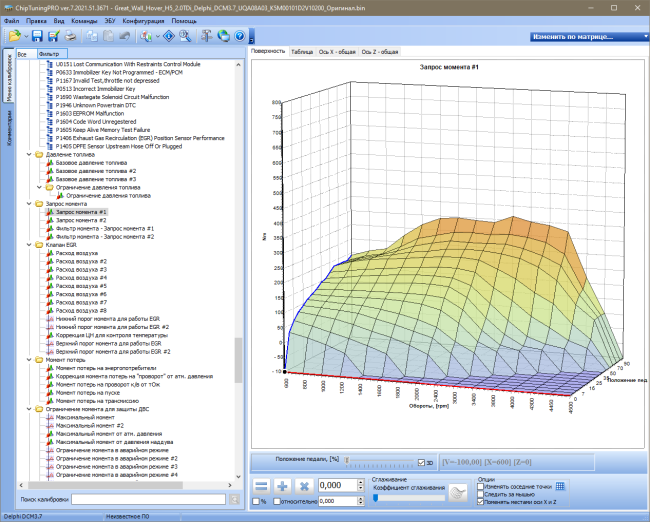Collapse the Момент потерь folder
This screenshot has width=650, height=522.
point(29,360)
